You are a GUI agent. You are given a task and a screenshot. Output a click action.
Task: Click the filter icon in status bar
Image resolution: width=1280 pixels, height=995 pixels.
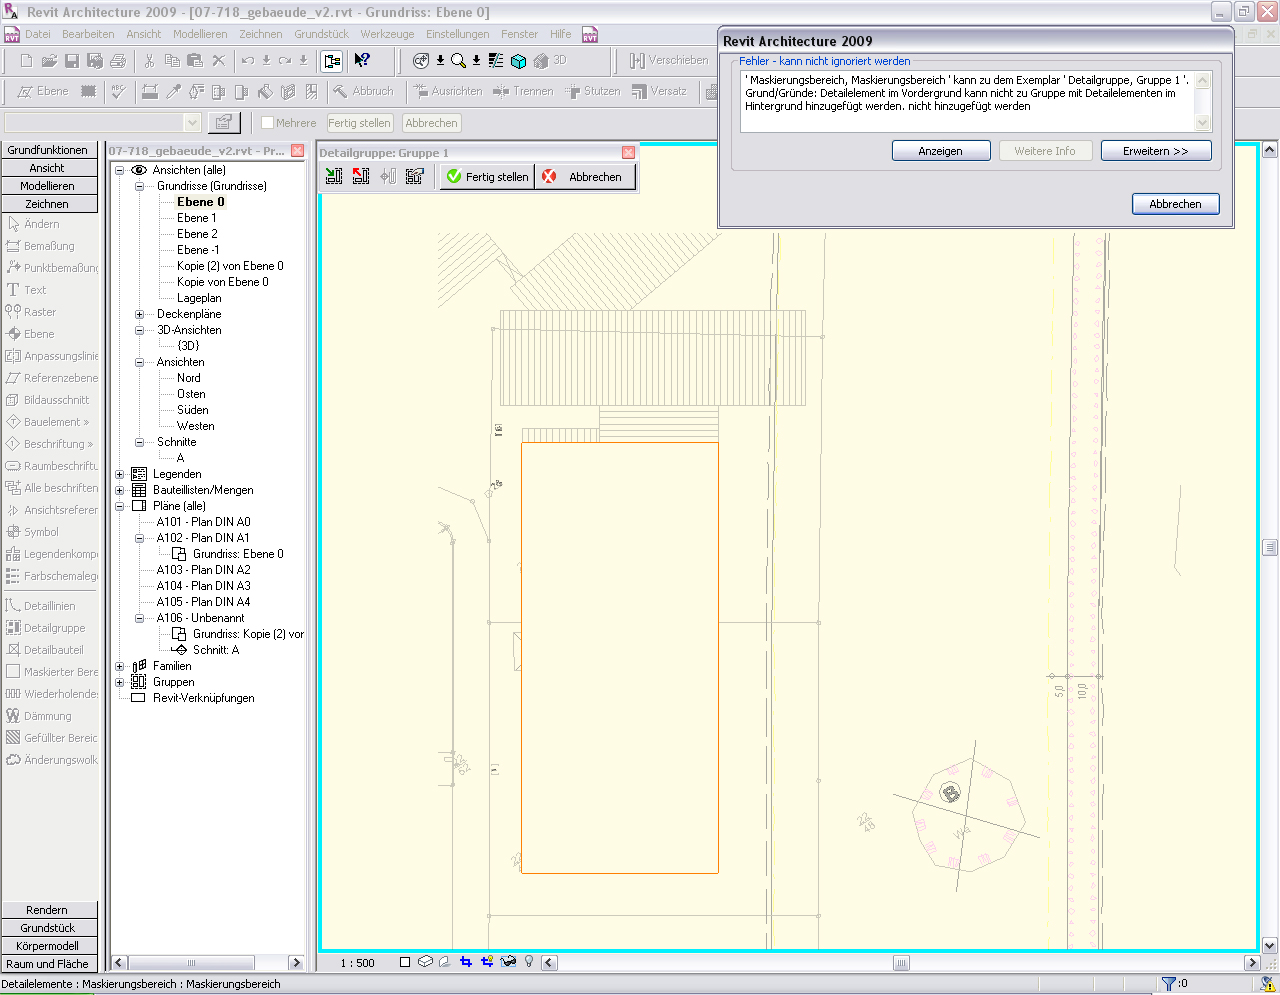(1168, 984)
